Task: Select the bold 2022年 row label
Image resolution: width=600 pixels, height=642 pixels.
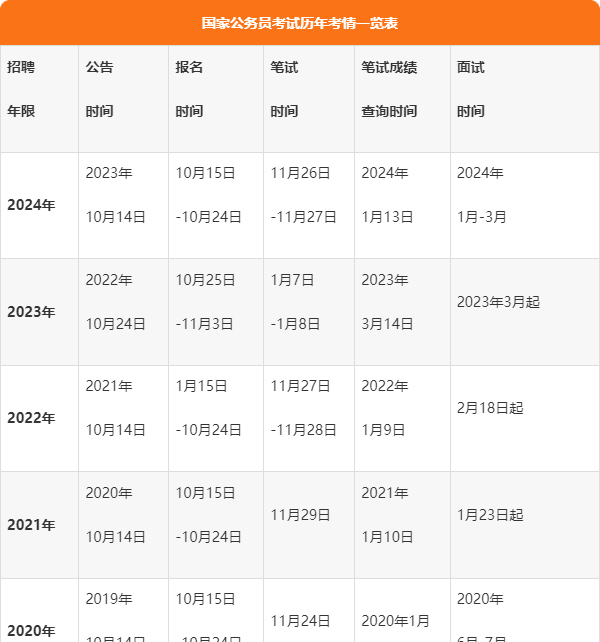Action: point(31,418)
